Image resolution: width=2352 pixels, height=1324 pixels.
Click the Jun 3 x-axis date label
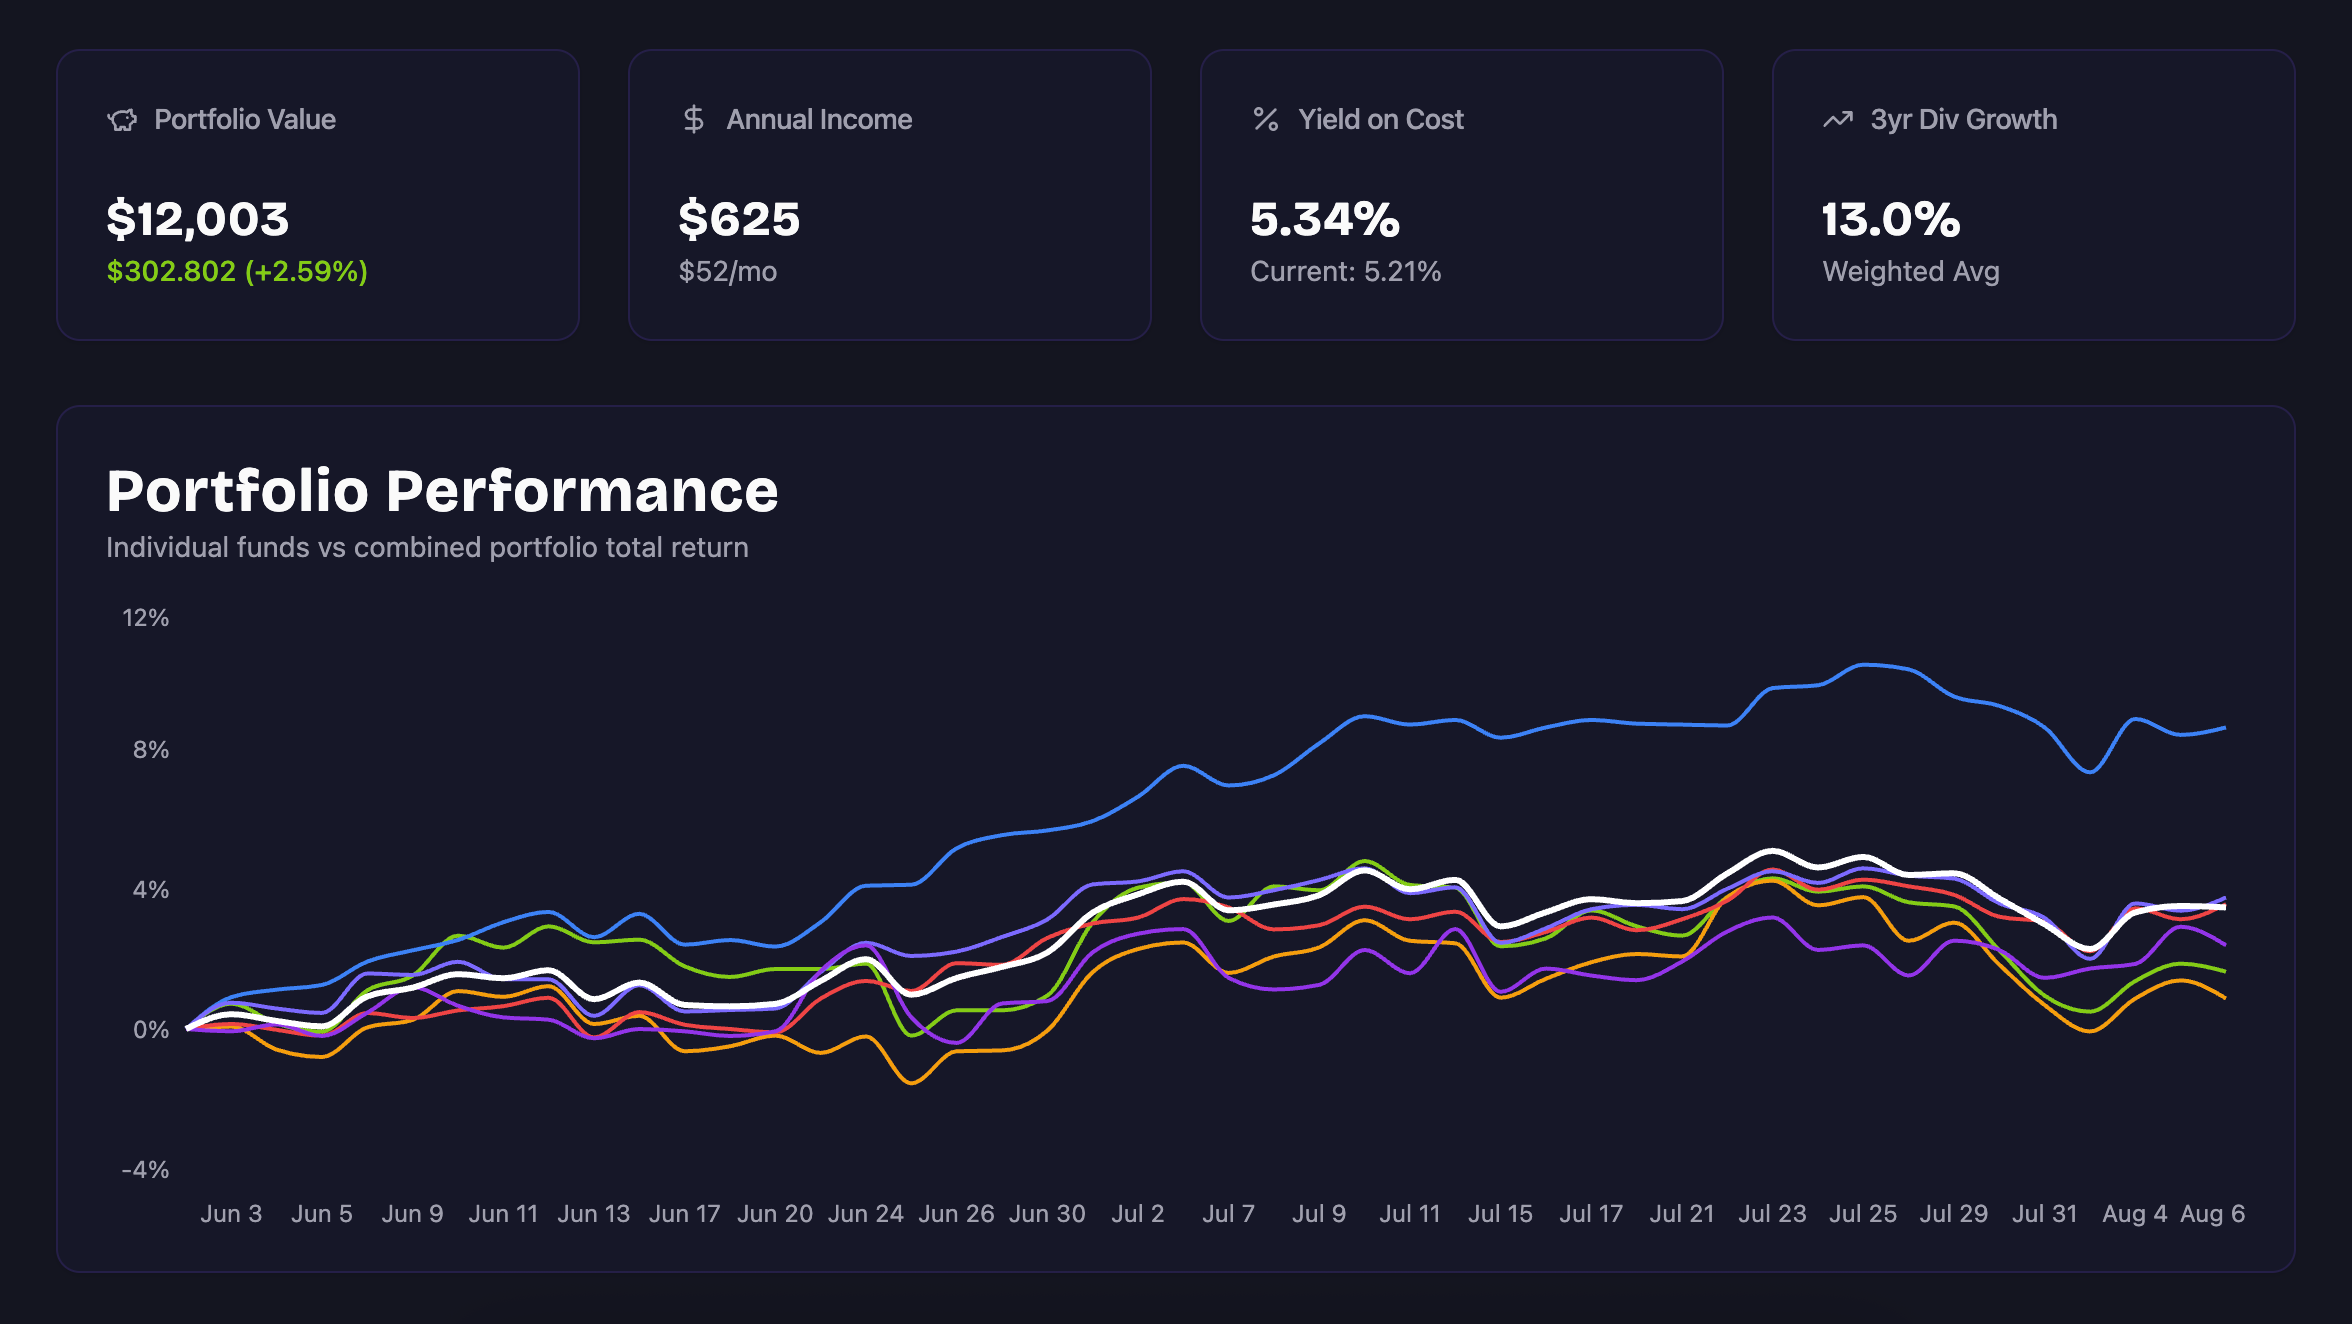pyautogui.click(x=231, y=1213)
